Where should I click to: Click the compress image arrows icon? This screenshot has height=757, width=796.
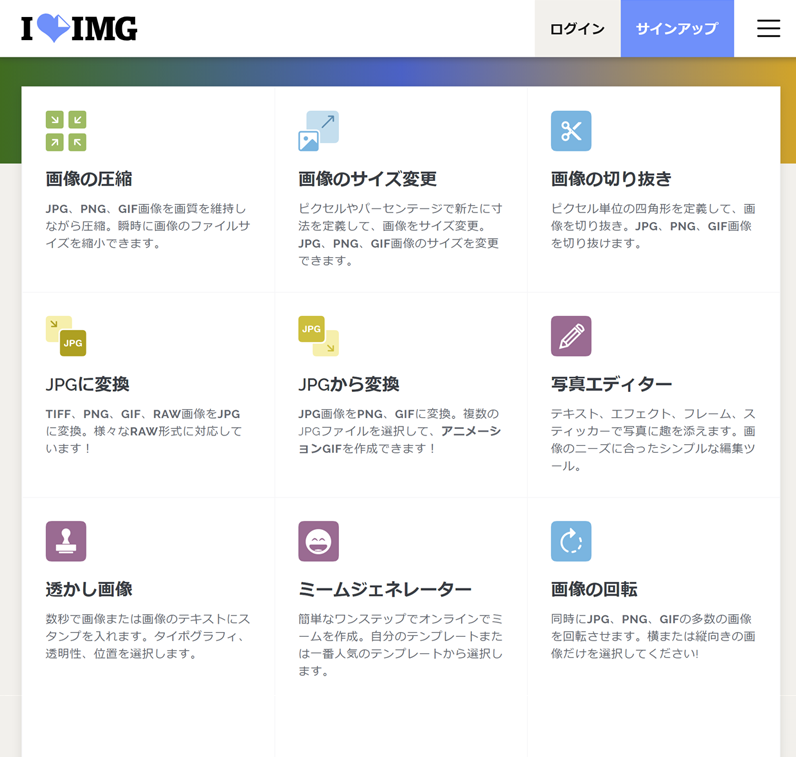point(66,131)
